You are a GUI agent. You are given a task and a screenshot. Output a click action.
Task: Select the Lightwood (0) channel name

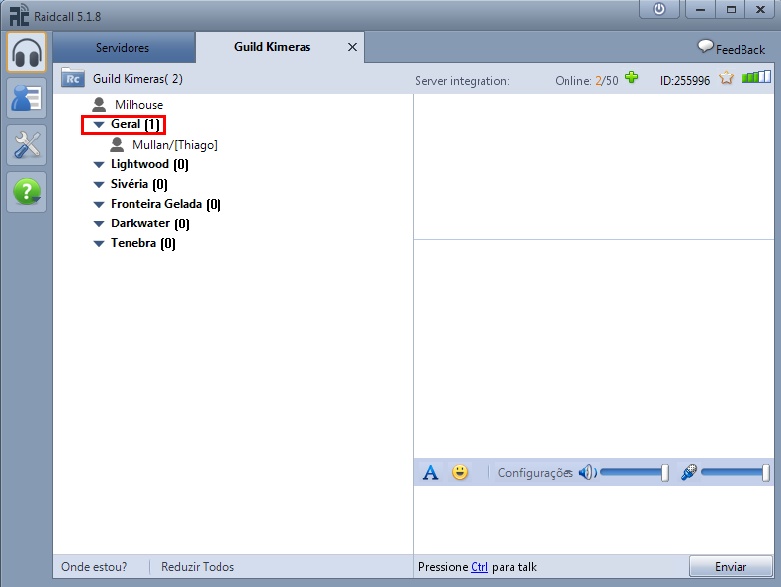(149, 164)
